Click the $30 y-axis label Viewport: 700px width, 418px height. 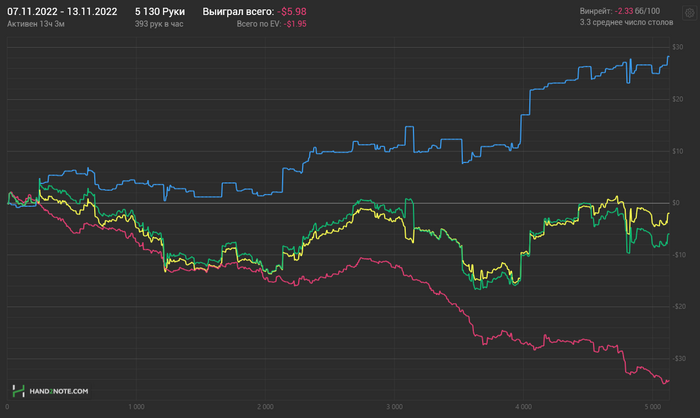[678, 47]
